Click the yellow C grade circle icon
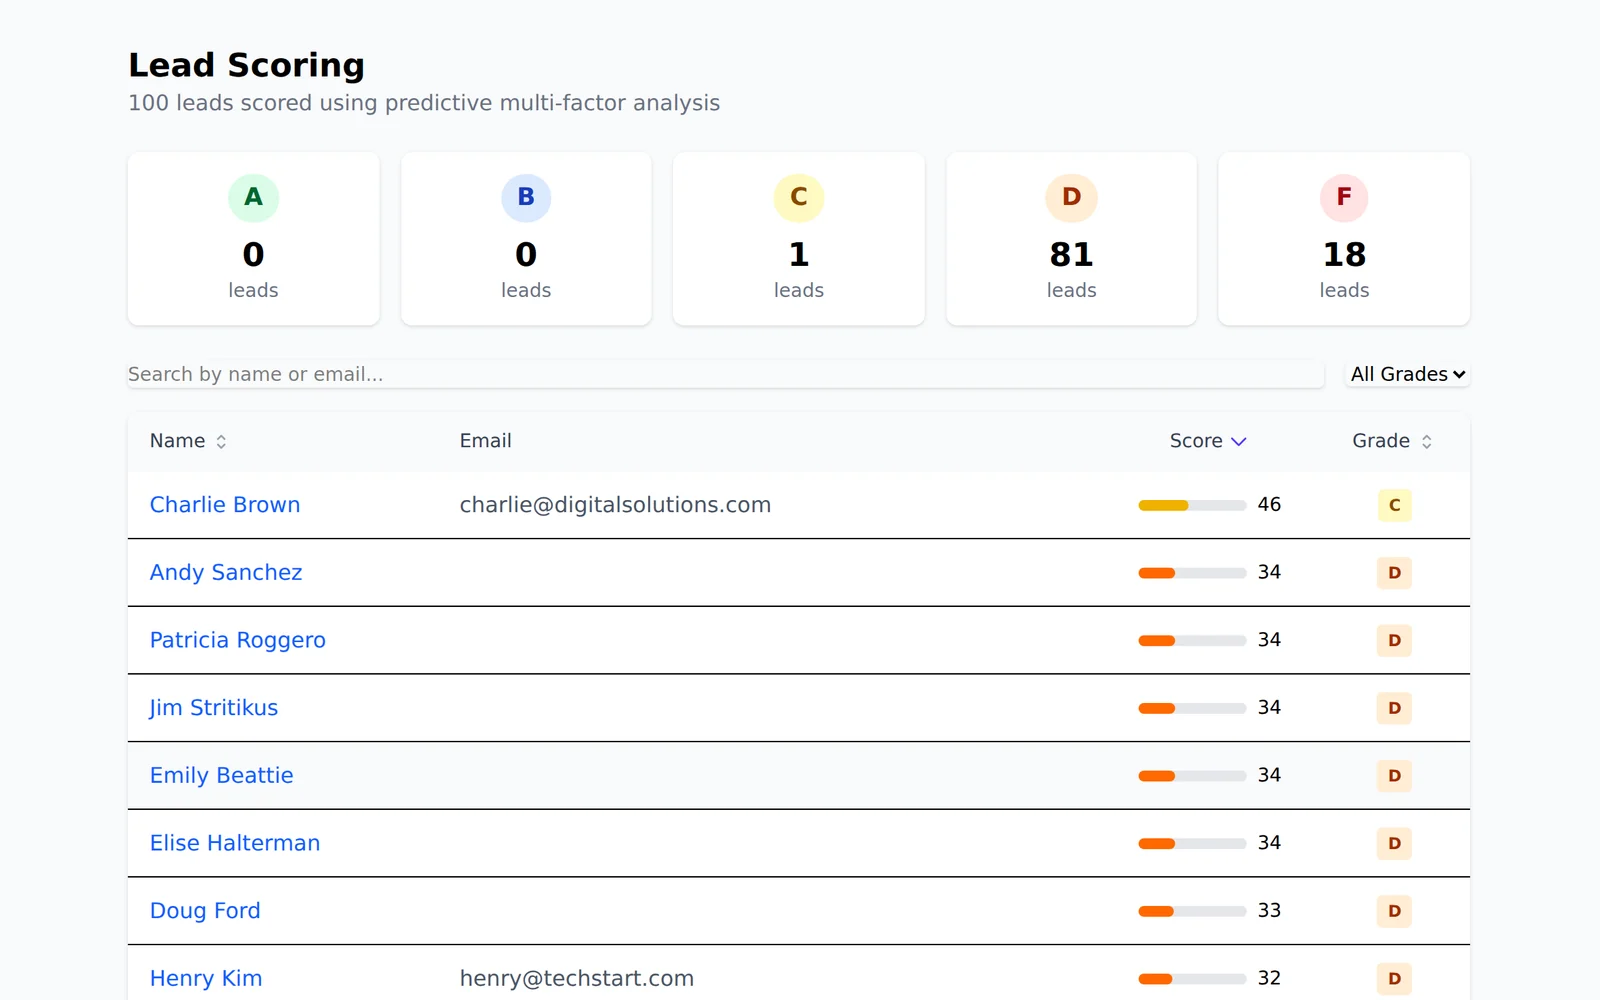 click(x=799, y=197)
